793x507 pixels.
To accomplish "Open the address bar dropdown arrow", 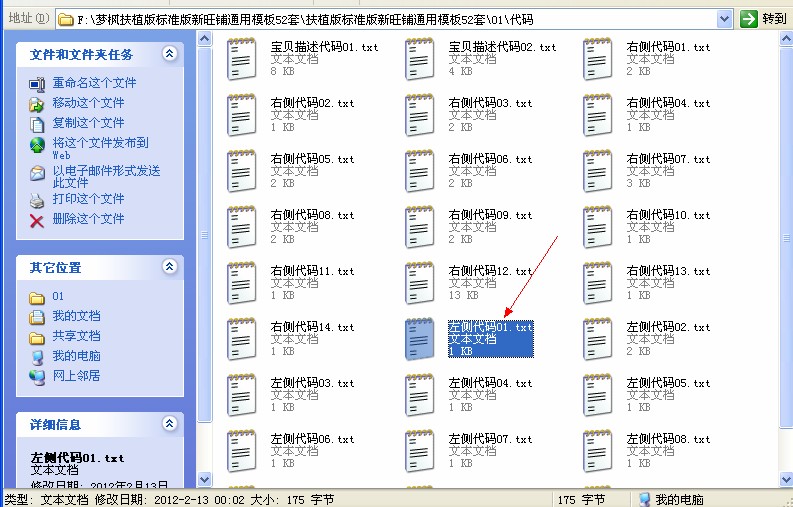I will [725, 20].
